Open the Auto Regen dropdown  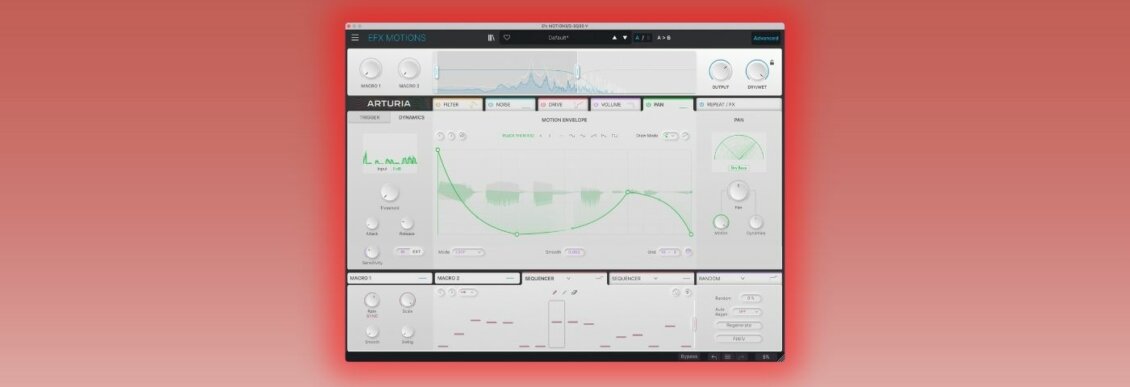(x=746, y=311)
